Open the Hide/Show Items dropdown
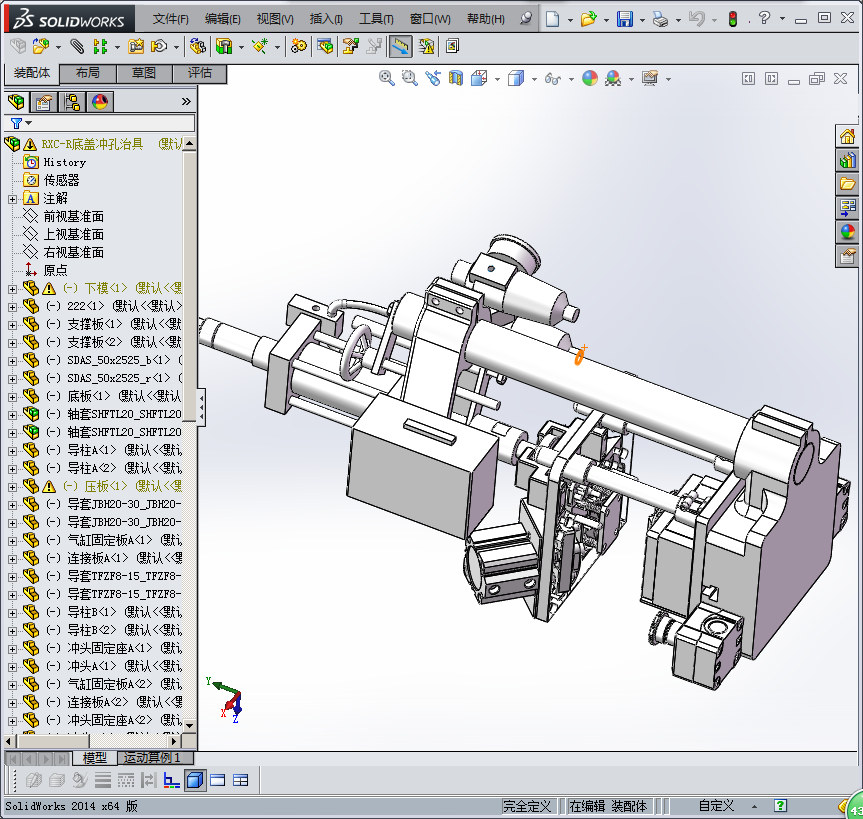 coord(571,79)
